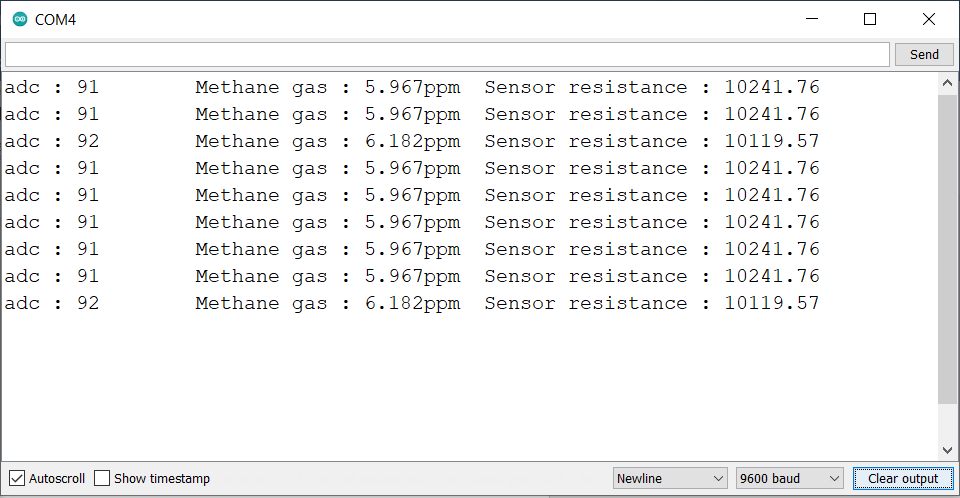The image size is (960, 498).
Task: Minimize the COM4 serial monitor window
Action: click(812, 19)
